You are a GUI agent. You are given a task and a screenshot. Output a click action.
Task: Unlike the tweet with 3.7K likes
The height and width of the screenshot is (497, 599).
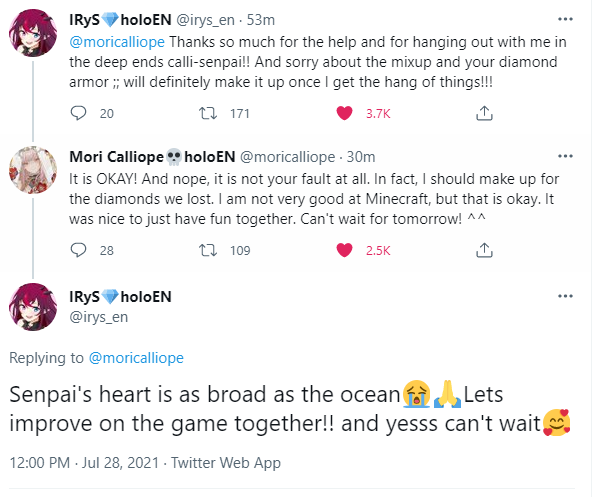344,113
